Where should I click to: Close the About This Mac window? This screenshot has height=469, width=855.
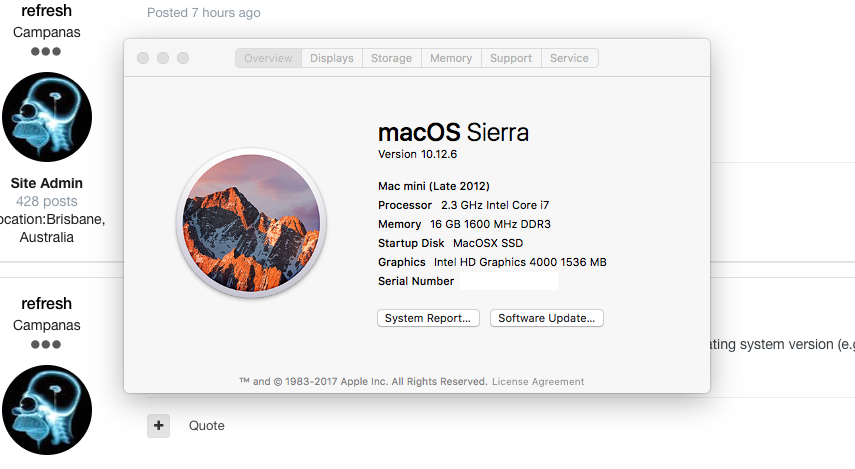[x=143, y=58]
